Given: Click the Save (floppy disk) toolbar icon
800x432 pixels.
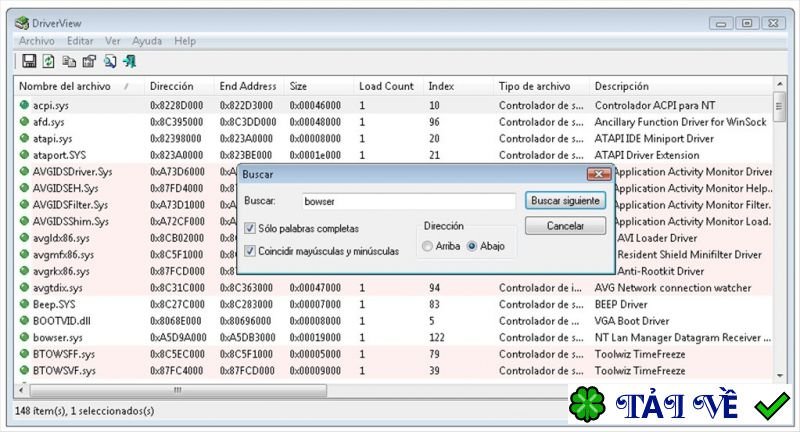Looking at the screenshot, I should click(x=29, y=62).
